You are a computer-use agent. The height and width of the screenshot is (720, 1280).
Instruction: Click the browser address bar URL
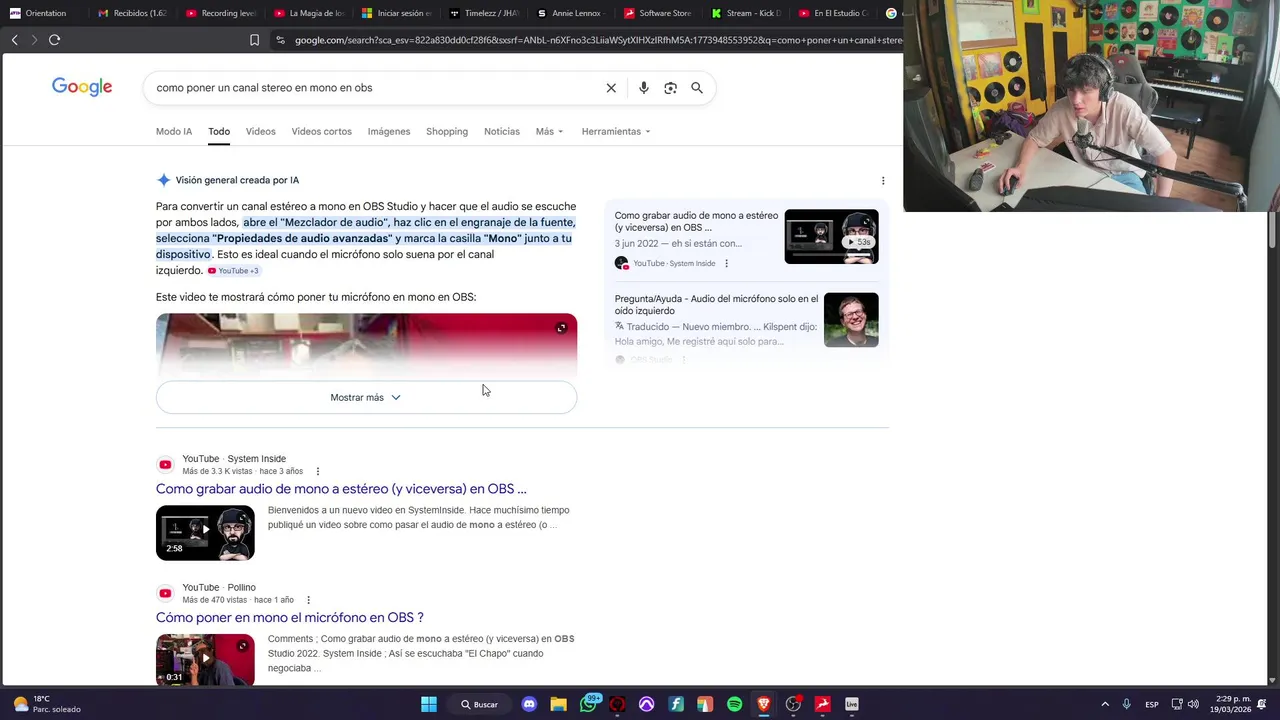[x=597, y=40]
